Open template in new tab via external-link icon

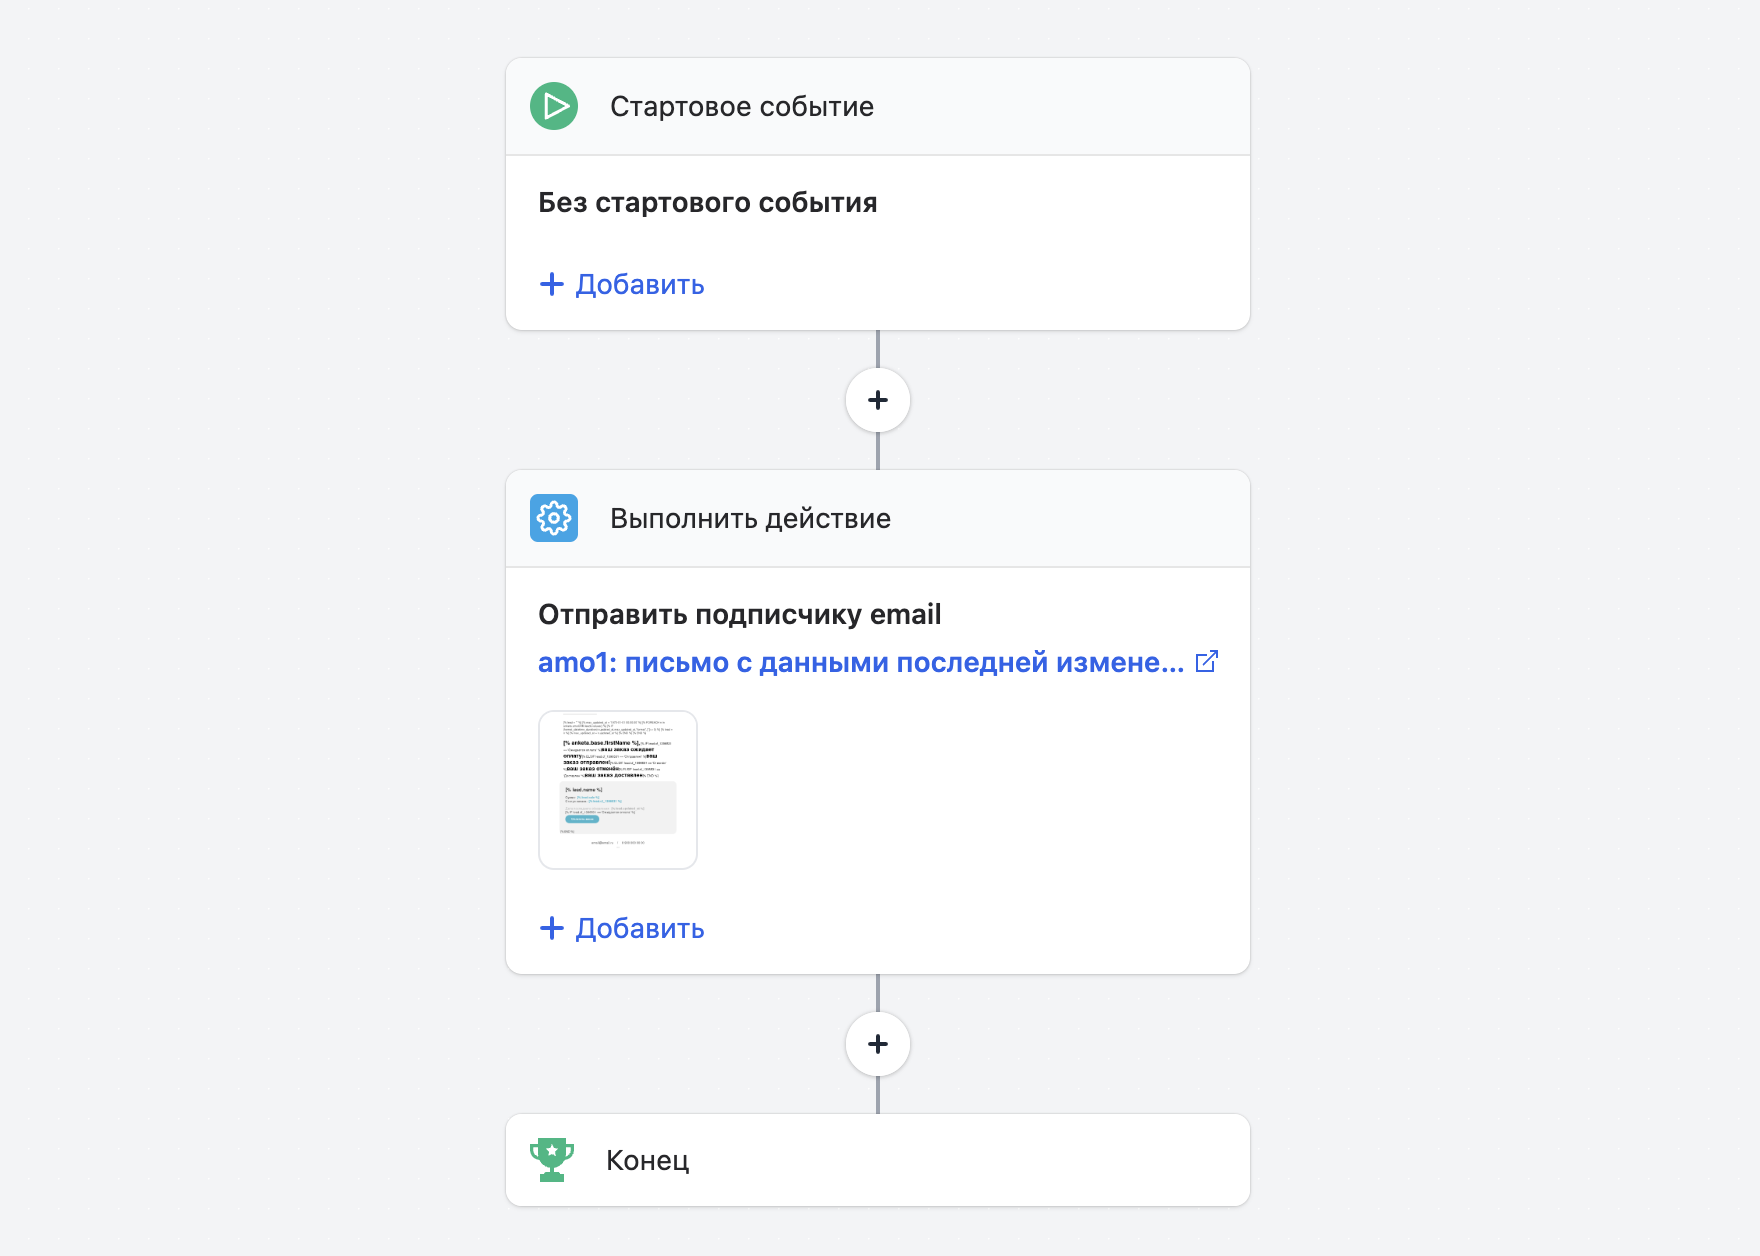pyautogui.click(x=1206, y=662)
